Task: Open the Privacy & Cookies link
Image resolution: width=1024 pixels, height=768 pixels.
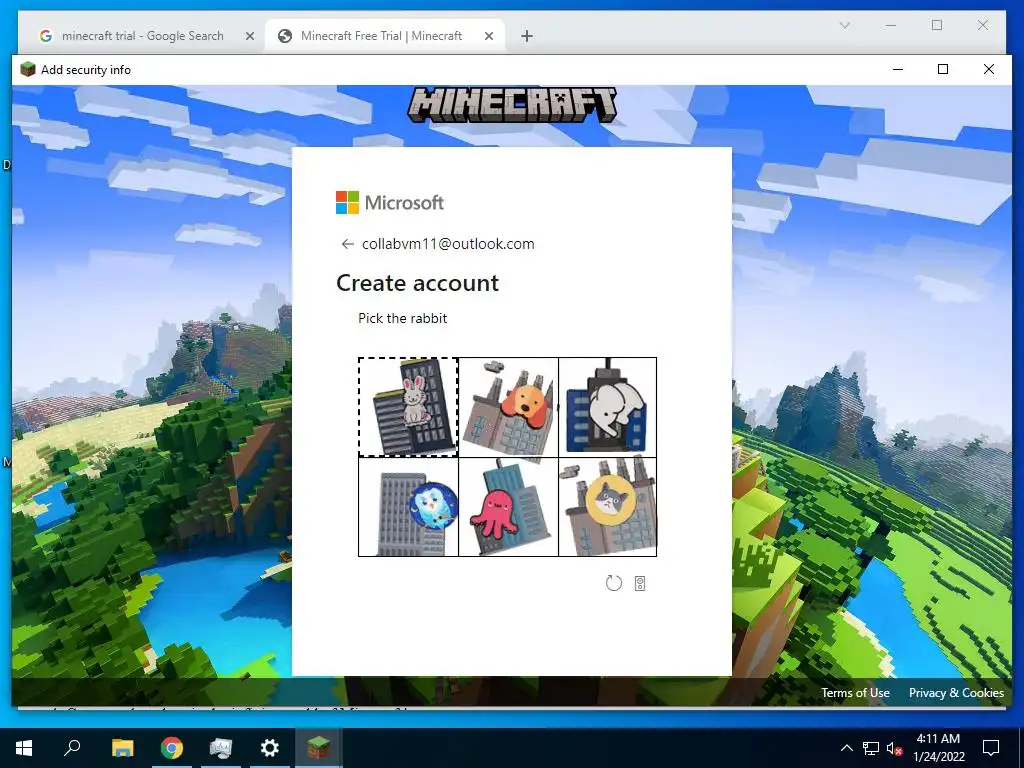Action: [x=956, y=693]
